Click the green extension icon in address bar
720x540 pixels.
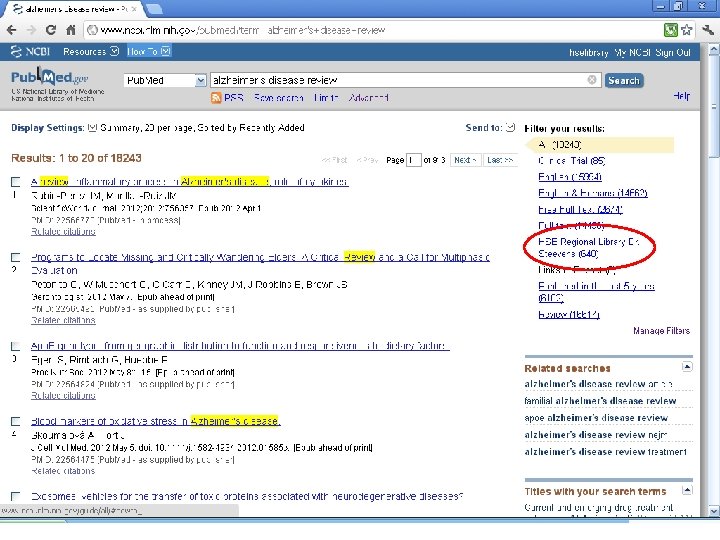tap(671, 30)
